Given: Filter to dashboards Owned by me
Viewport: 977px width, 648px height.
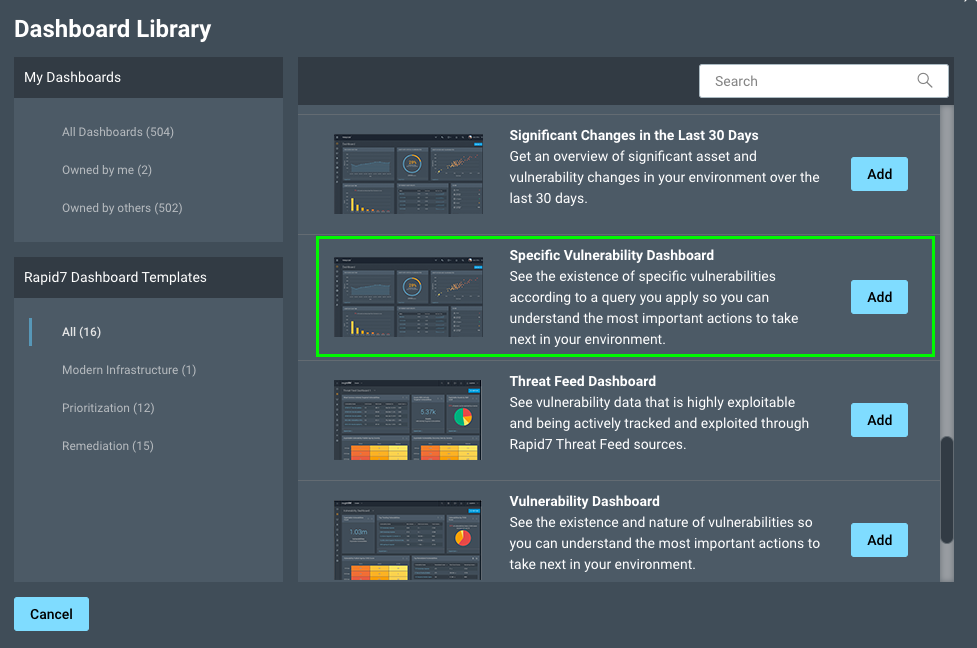Looking at the screenshot, I should (107, 170).
